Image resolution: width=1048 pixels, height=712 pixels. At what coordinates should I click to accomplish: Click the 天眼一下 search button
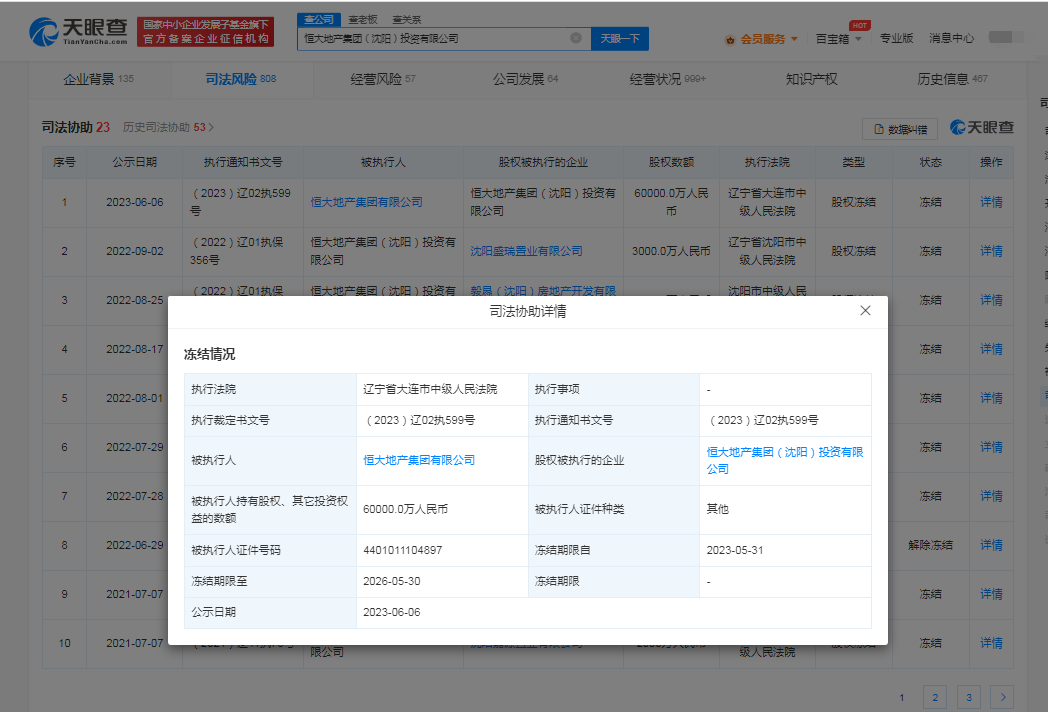coord(620,38)
